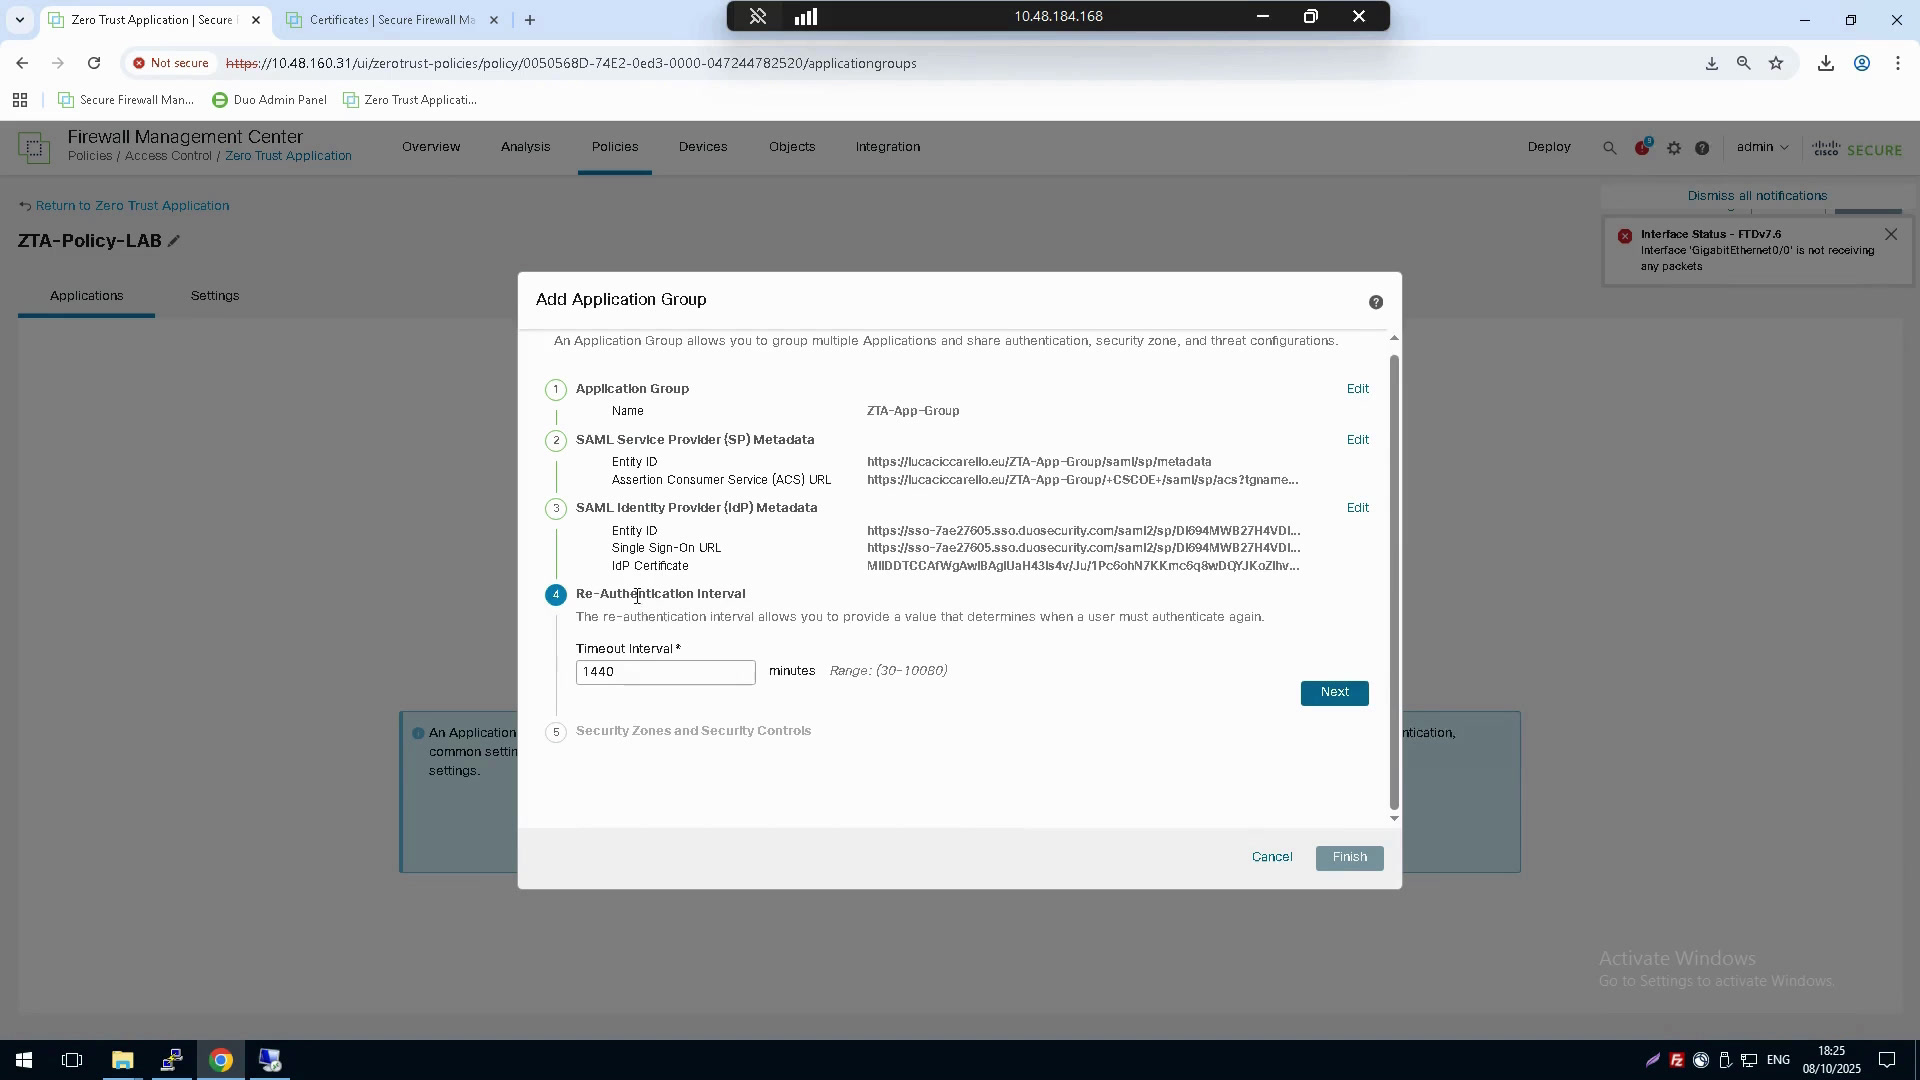Screen dimensions: 1920x1080
Task: Bookmark this page with the star icon
Action: (1776, 63)
